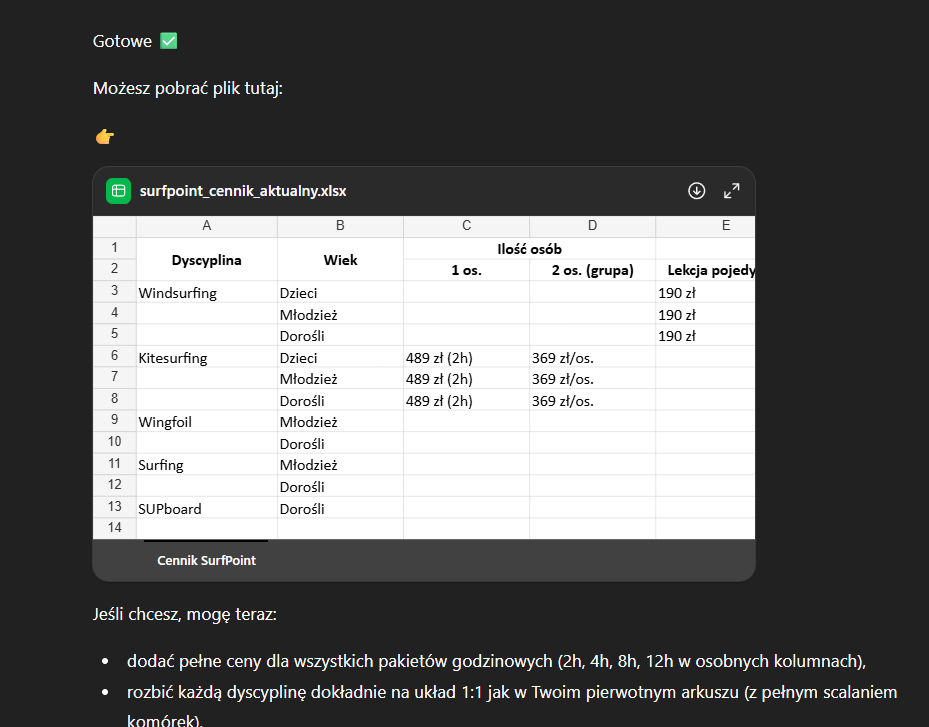Click the Wiek header cell
Image resolution: width=929 pixels, height=727 pixels.
[x=340, y=260]
